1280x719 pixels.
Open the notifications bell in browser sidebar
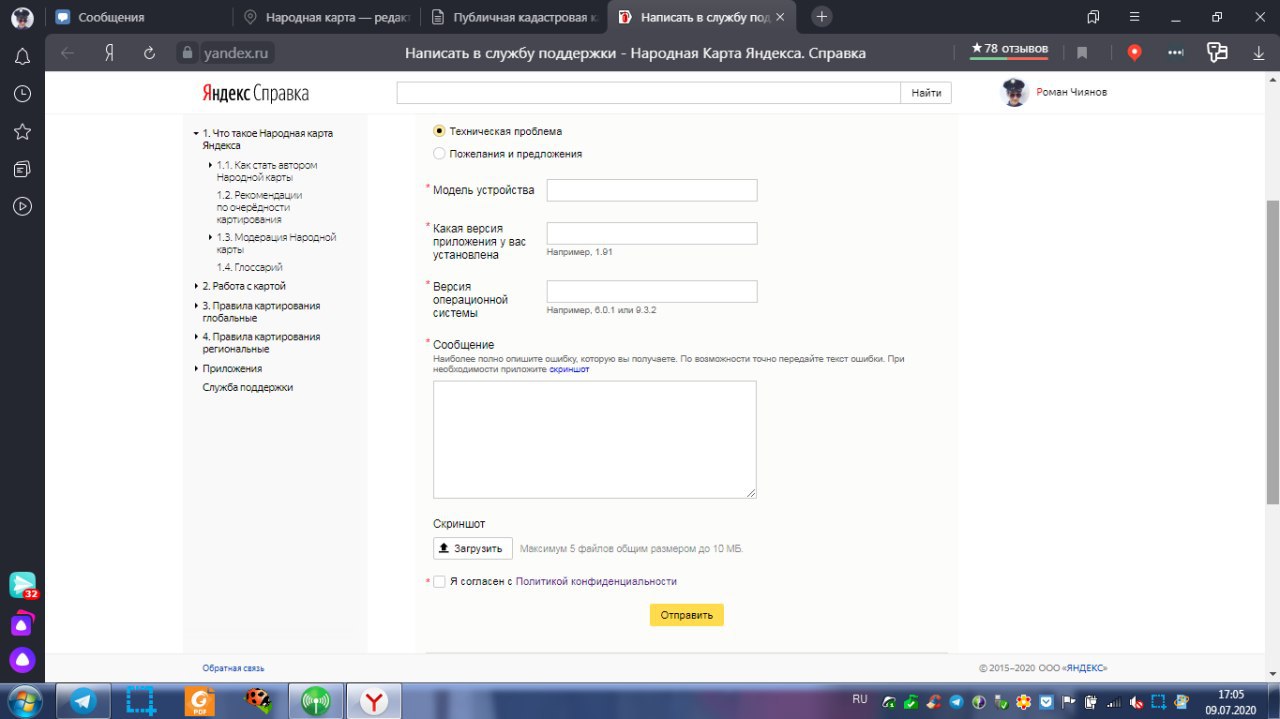coord(22,57)
